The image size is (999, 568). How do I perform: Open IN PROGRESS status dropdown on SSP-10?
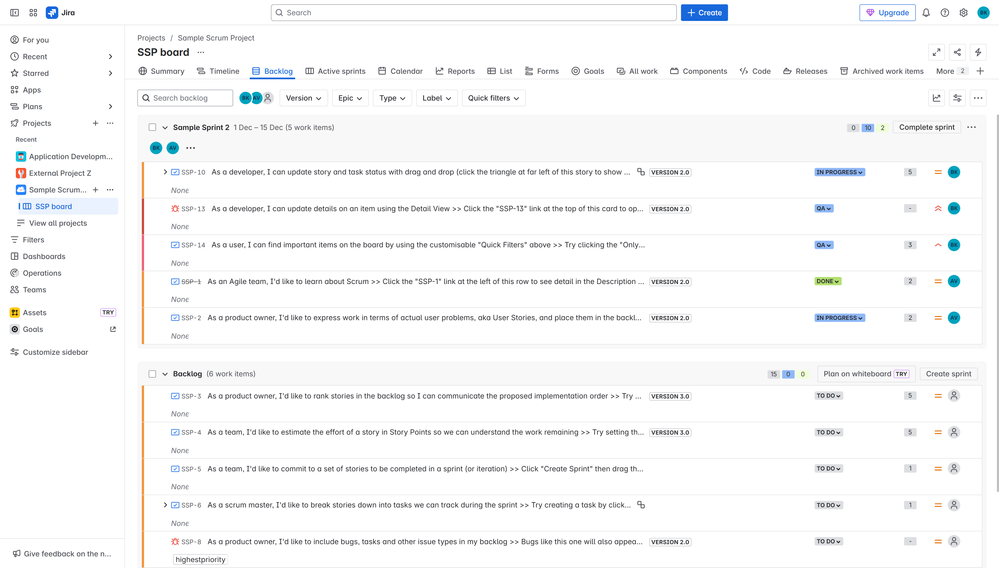[839, 172]
